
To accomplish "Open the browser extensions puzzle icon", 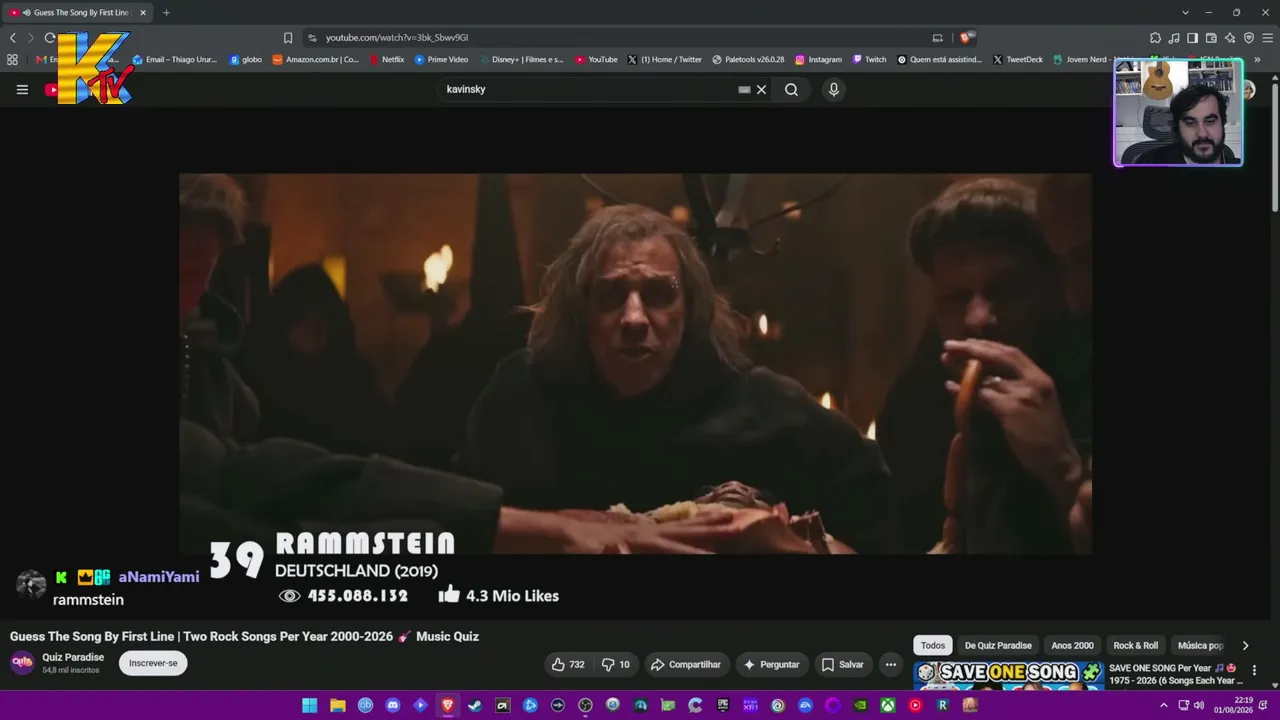I will (1155, 38).
